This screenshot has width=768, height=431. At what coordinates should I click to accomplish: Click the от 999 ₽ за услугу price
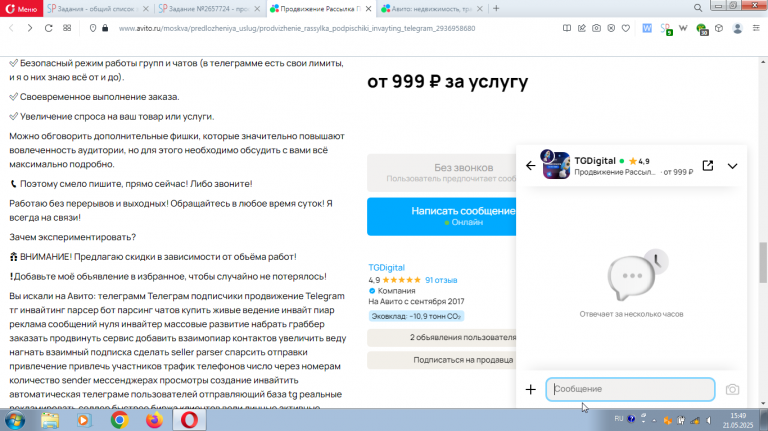(448, 81)
